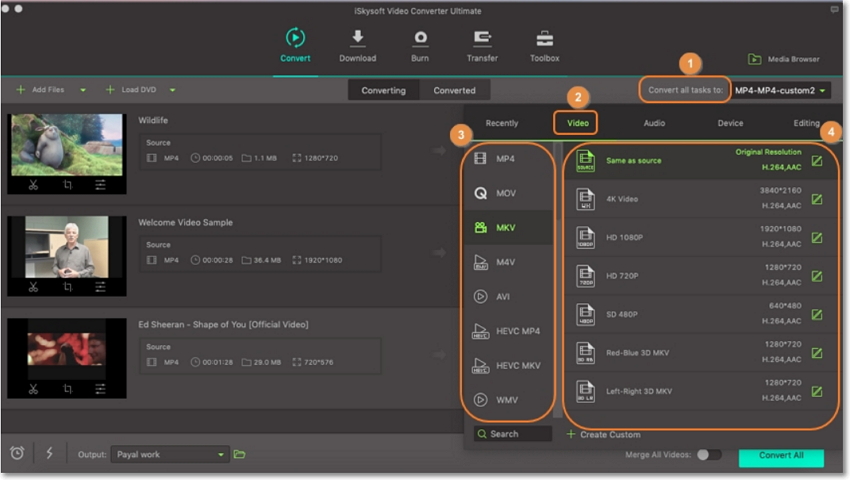The image size is (850, 480).
Task: Click the lightning high-speed conversion icon
Action: tap(49, 453)
